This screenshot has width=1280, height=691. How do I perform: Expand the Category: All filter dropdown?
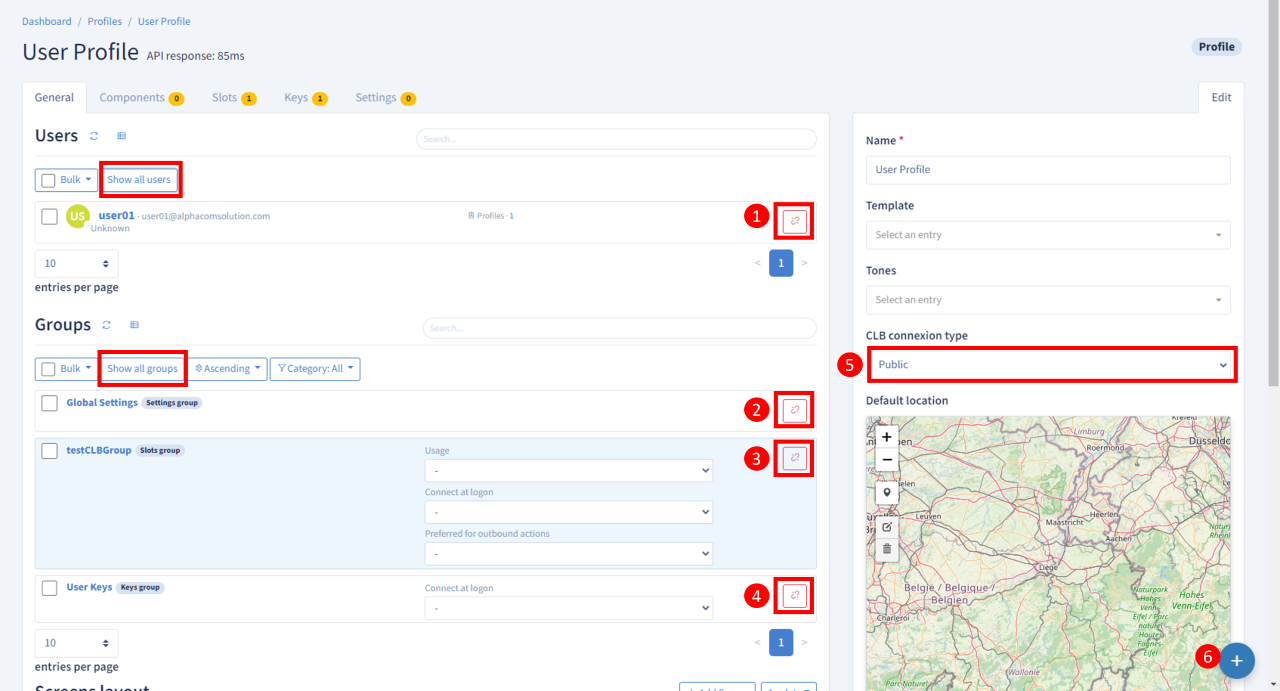(x=315, y=369)
